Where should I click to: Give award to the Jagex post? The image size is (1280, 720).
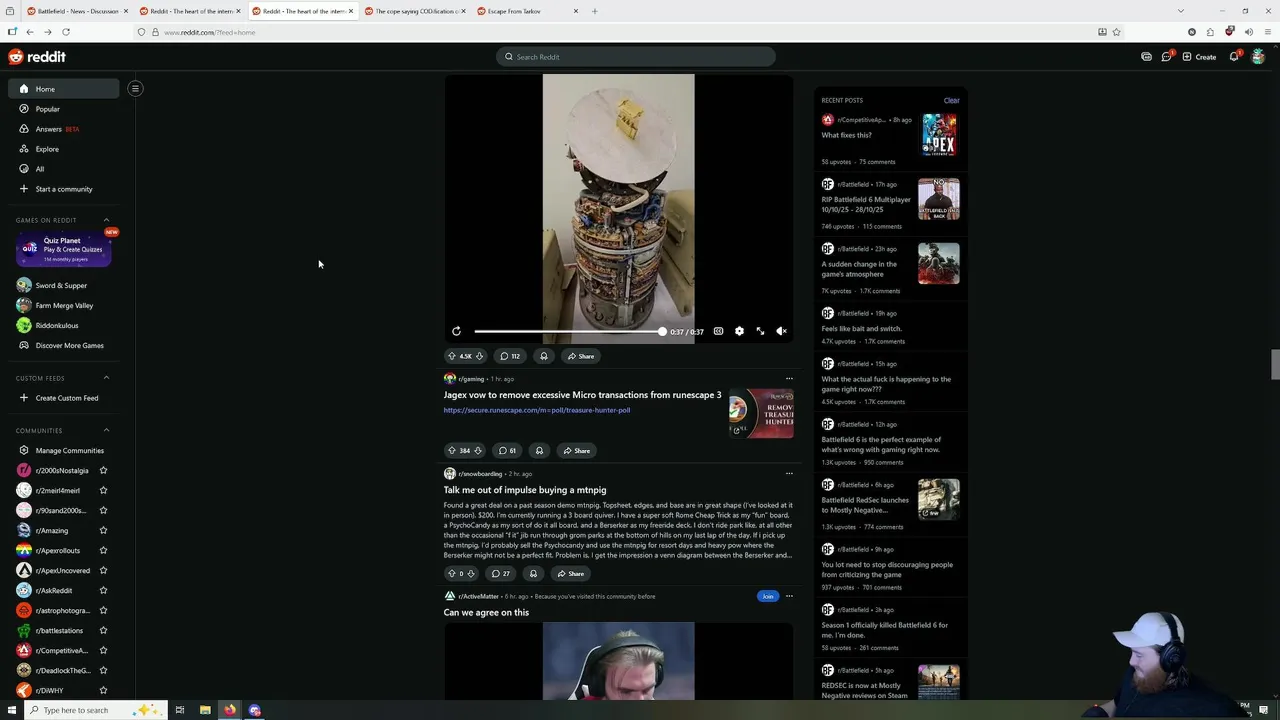[x=539, y=450]
